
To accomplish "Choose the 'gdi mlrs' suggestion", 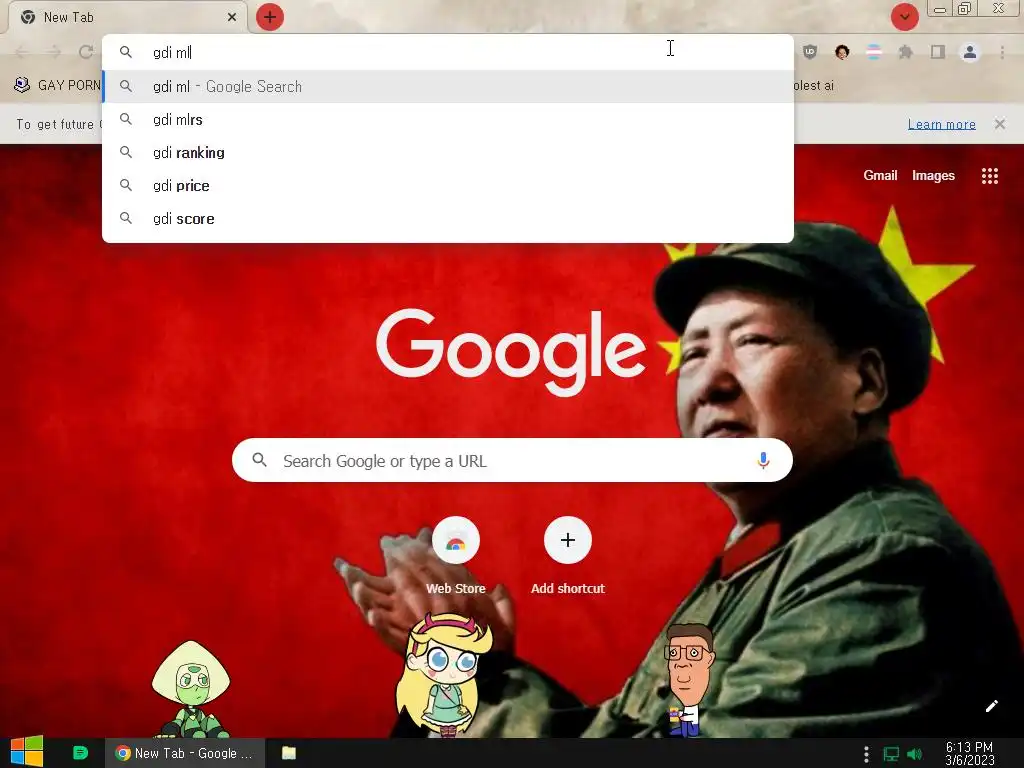I will [x=448, y=120].
